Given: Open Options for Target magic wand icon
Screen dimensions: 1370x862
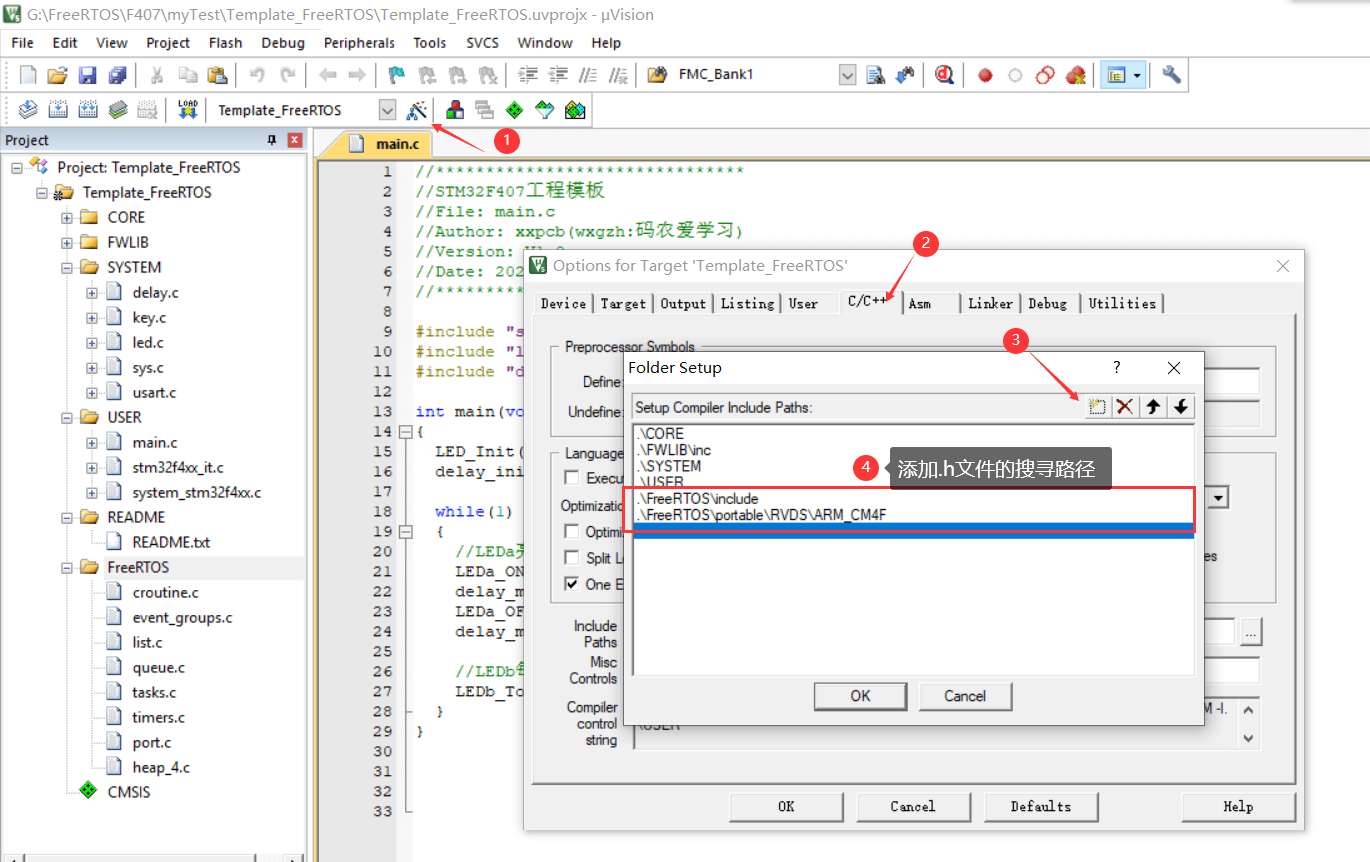Looking at the screenshot, I should tap(418, 110).
